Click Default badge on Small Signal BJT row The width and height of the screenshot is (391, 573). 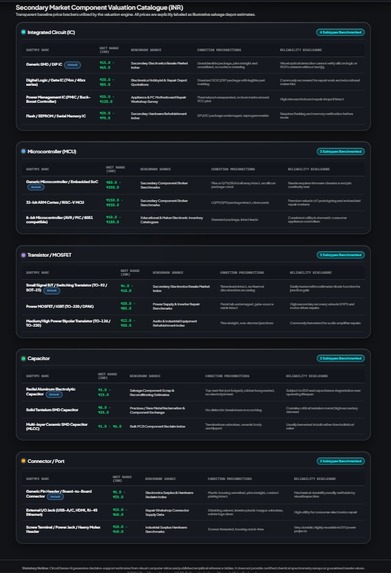(x=52, y=291)
